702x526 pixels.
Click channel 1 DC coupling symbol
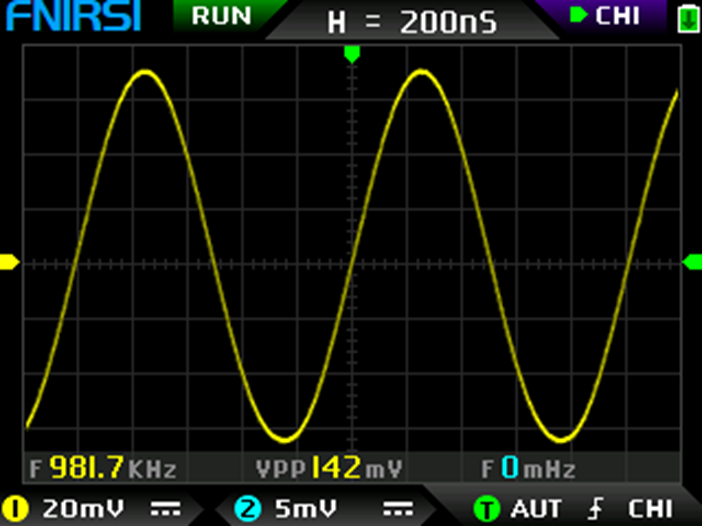pyautogui.click(x=160, y=508)
